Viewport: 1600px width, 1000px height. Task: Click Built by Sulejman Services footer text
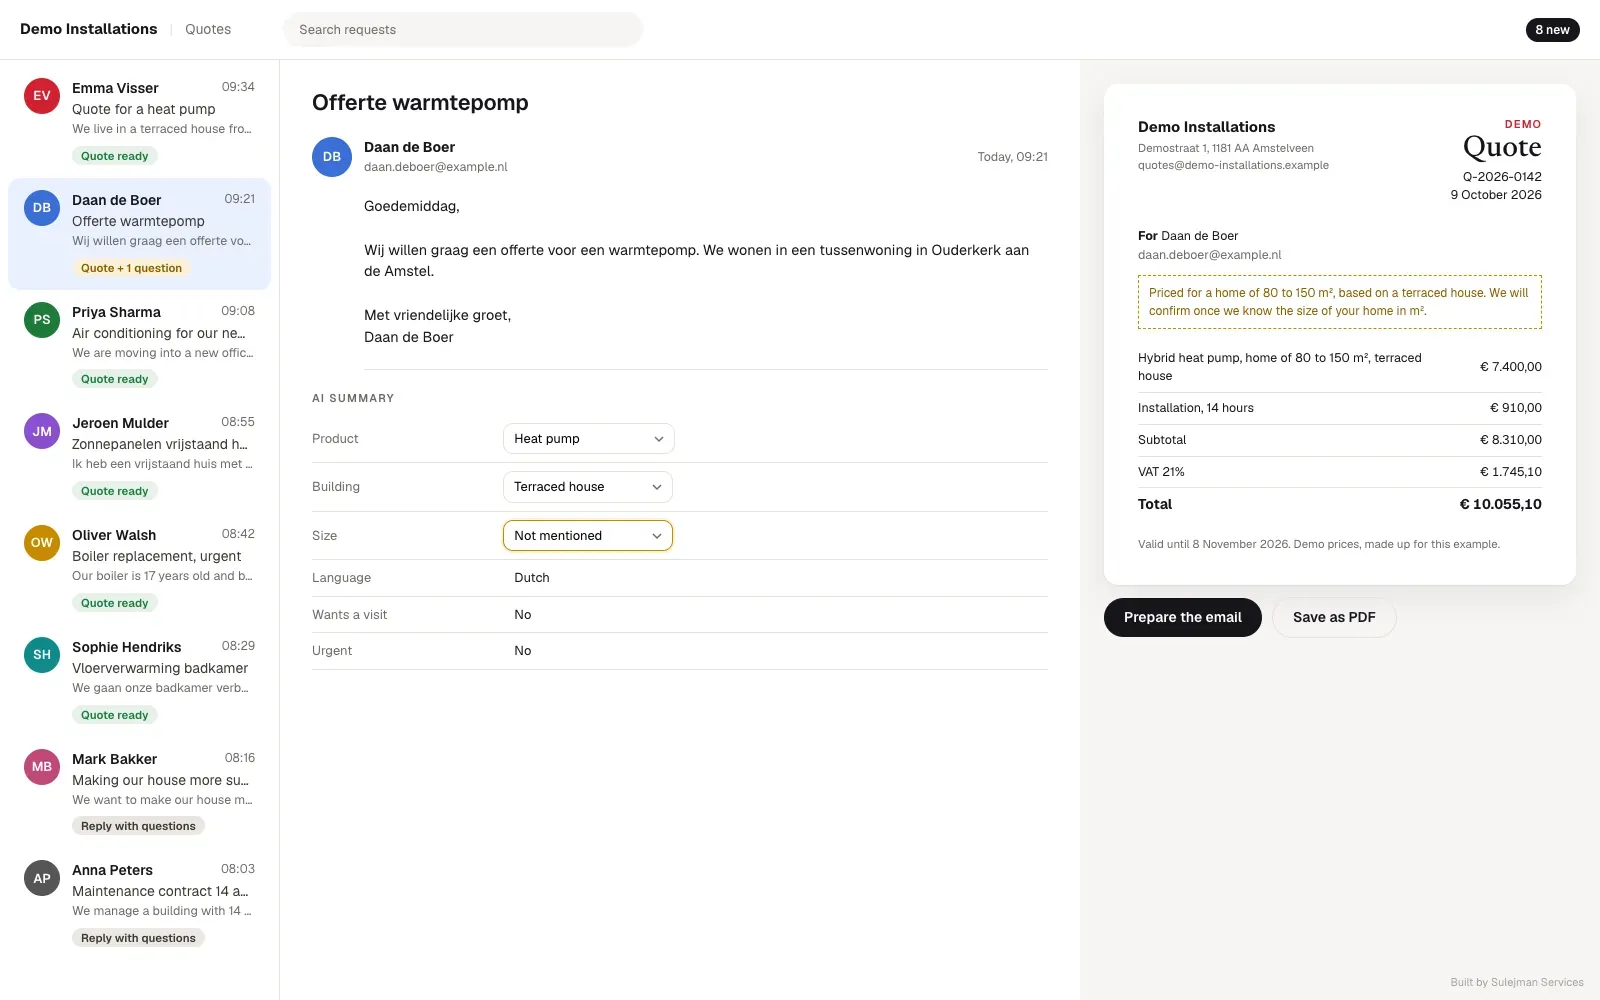[1517, 982]
